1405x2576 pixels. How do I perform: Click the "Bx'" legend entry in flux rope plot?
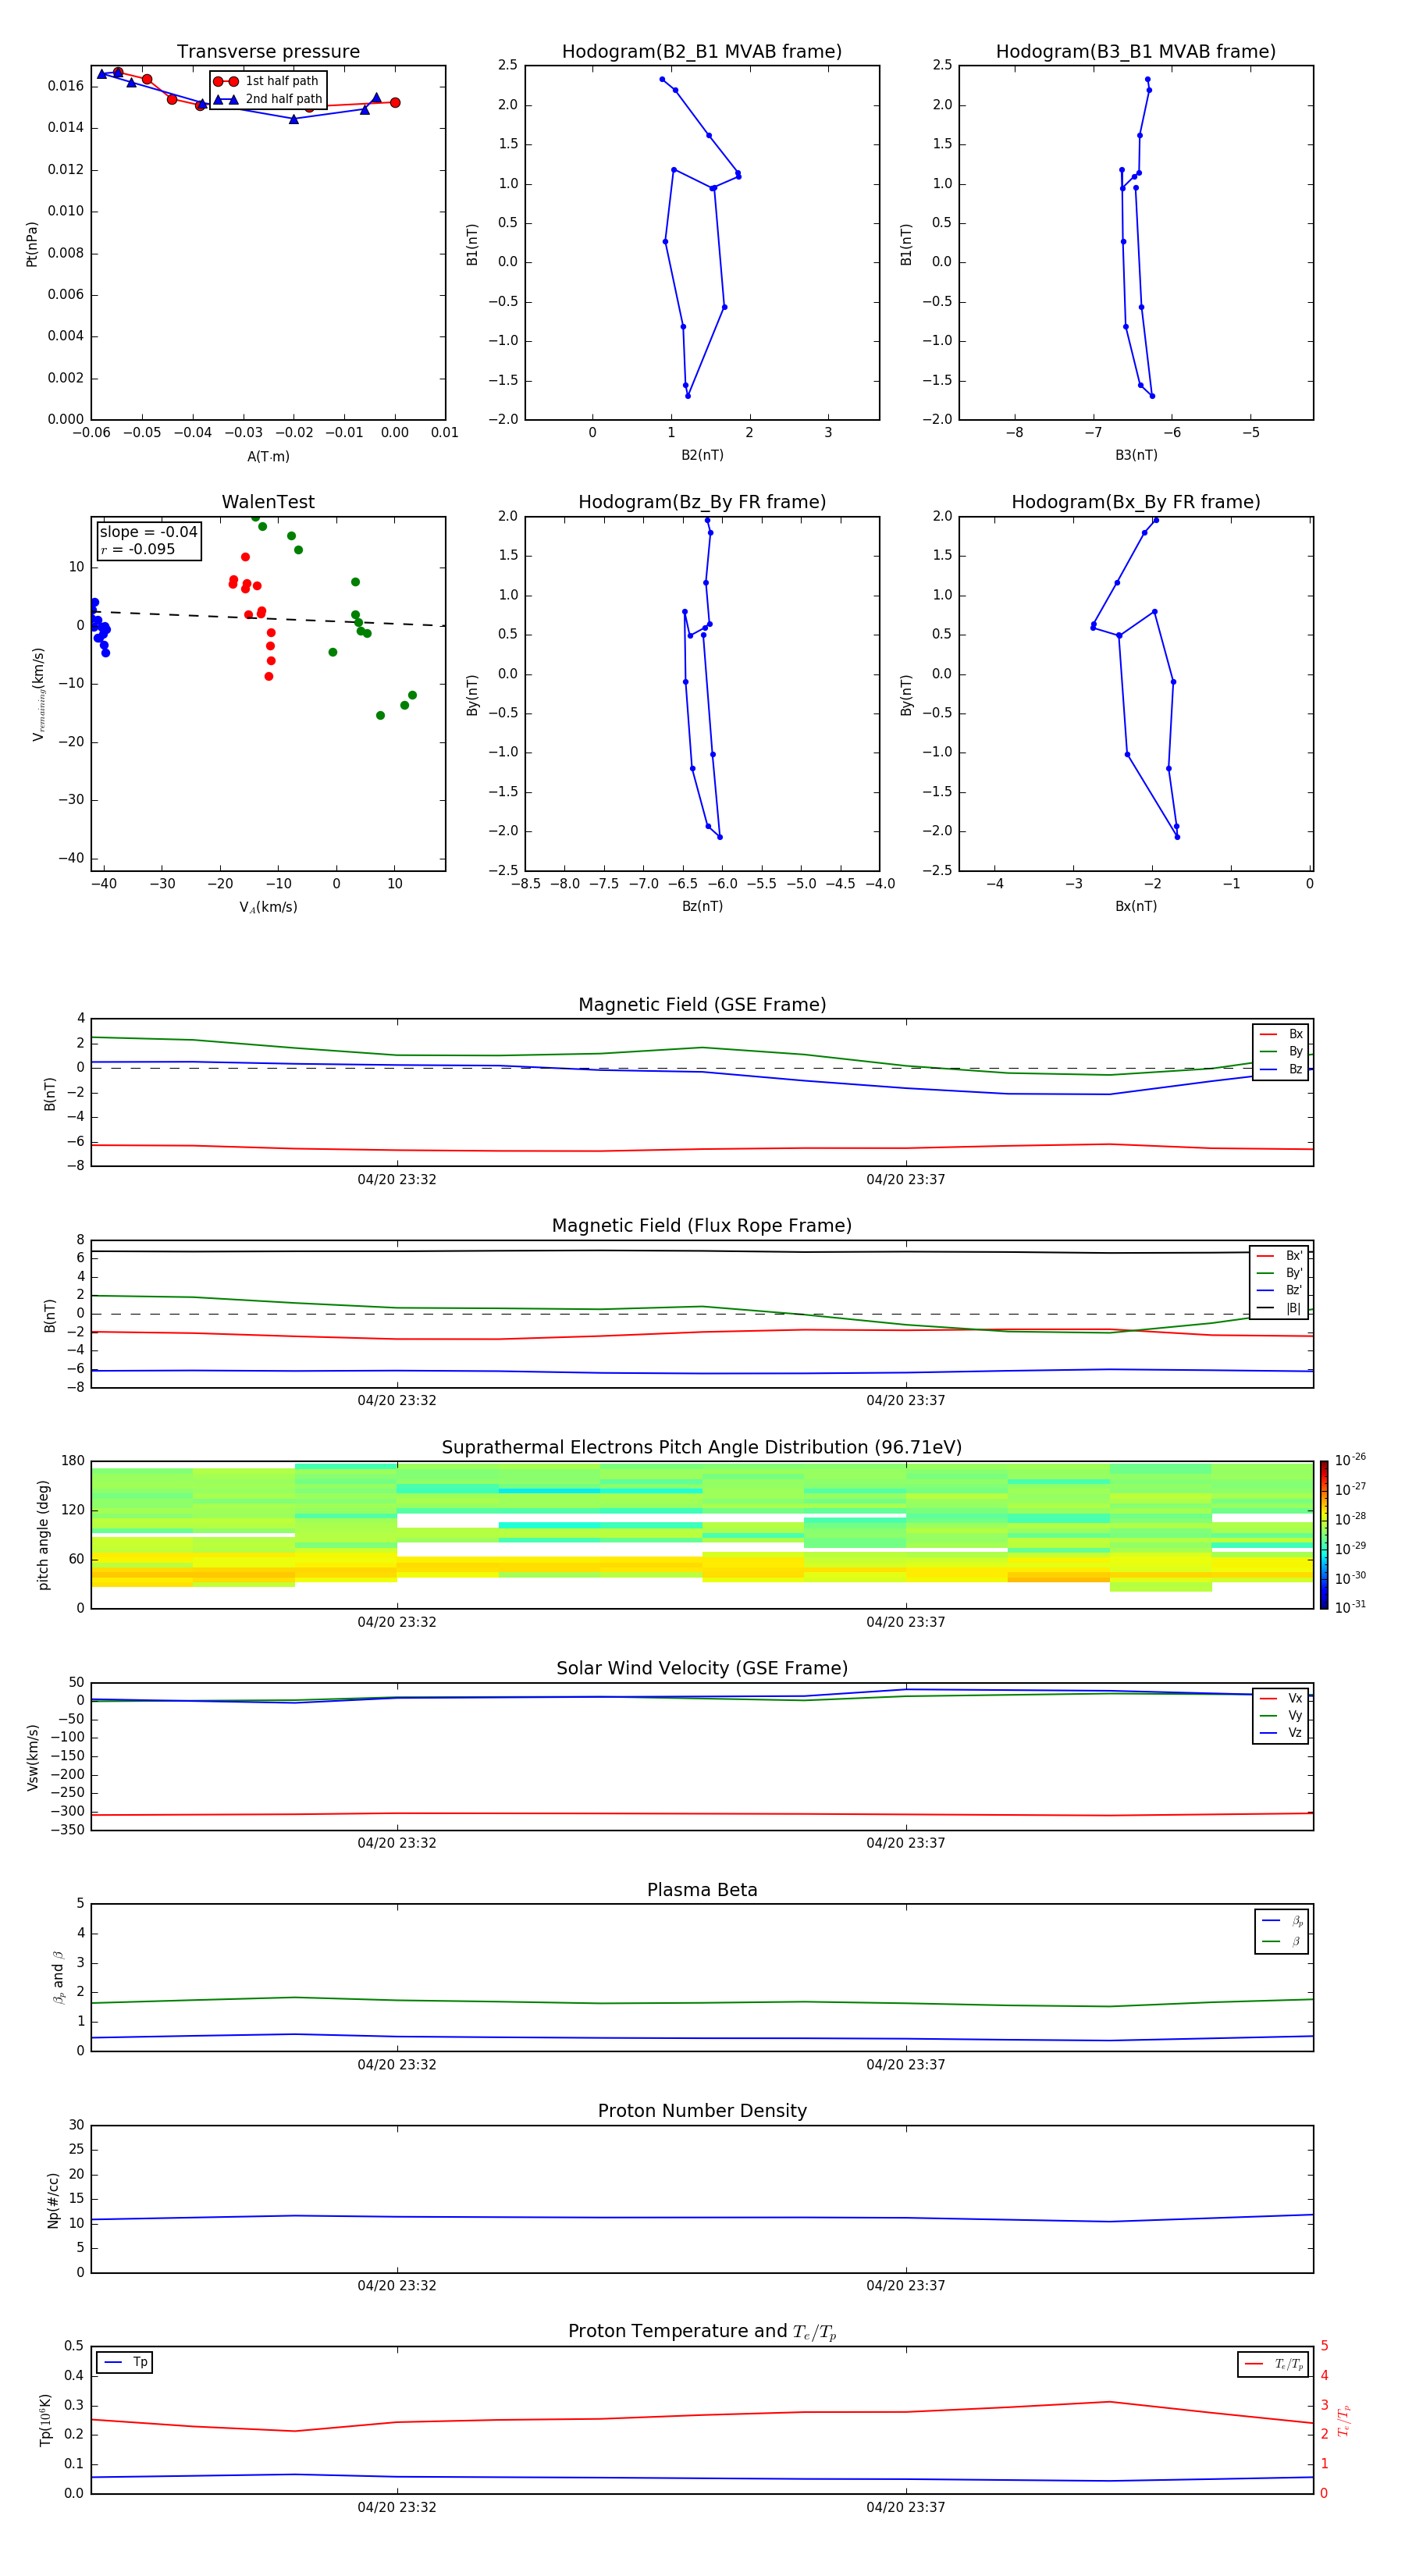pyautogui.click(x=1280, y=1256)
